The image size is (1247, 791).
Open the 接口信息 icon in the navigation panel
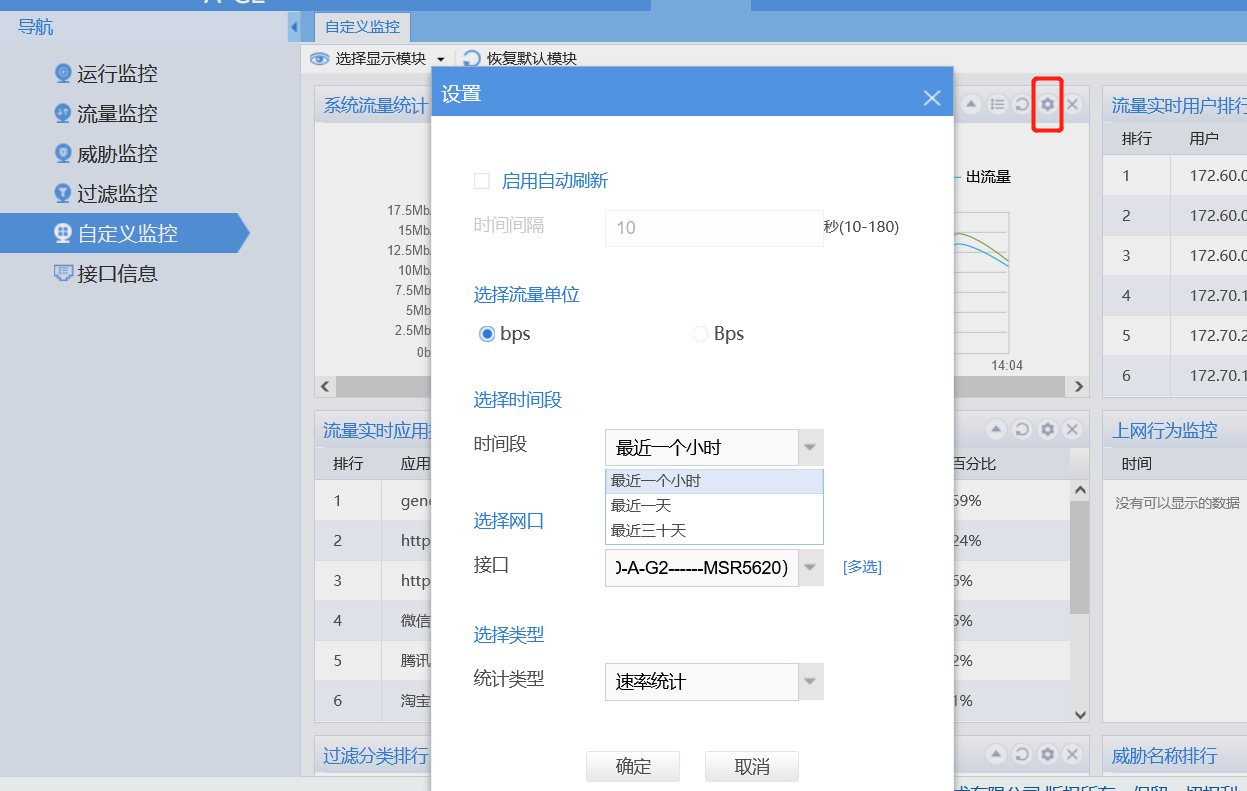tap(63, 273)
